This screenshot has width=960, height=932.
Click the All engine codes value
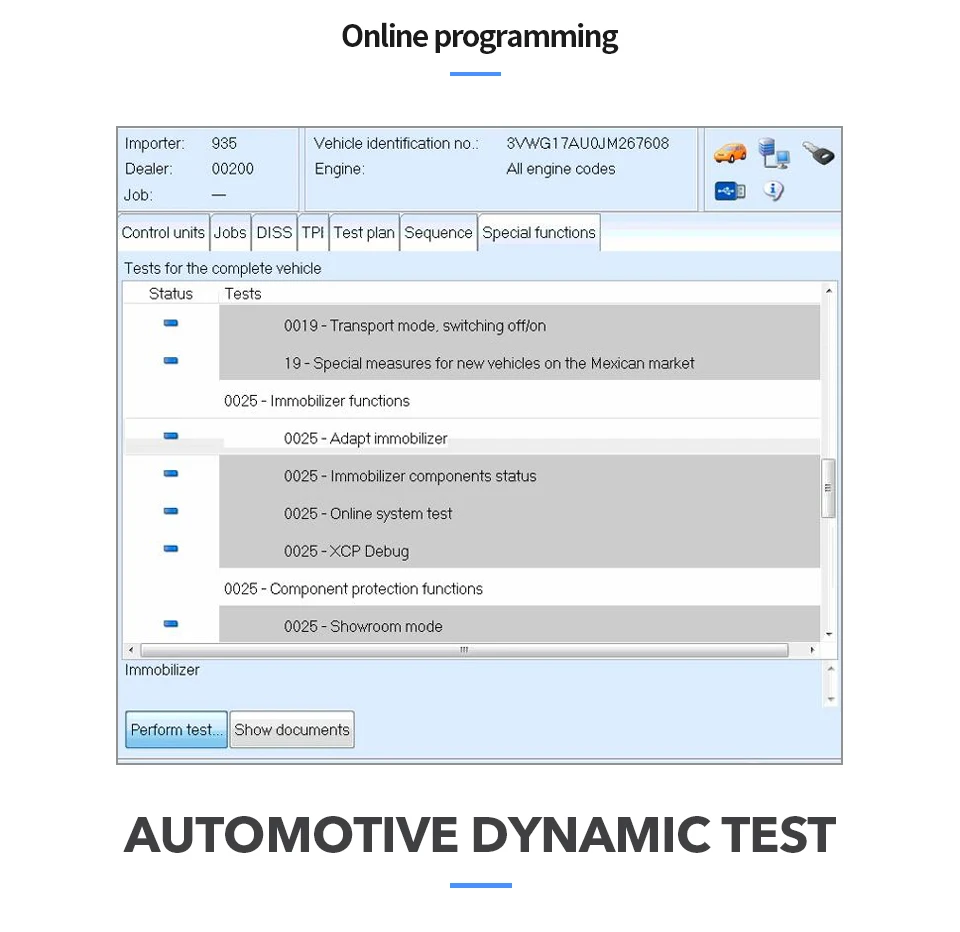click(561, 169)
